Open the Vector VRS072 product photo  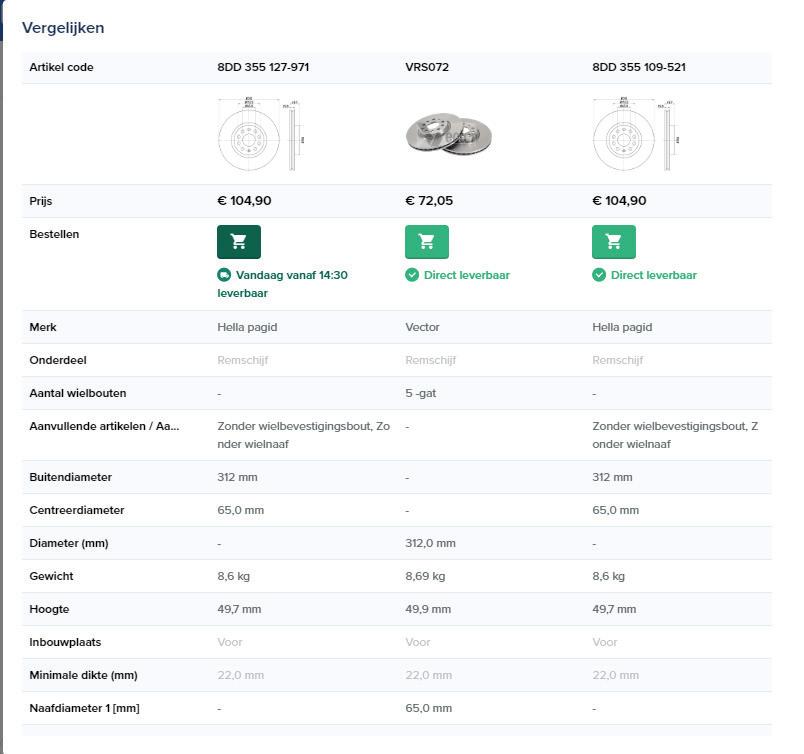[x=449, y=134]
